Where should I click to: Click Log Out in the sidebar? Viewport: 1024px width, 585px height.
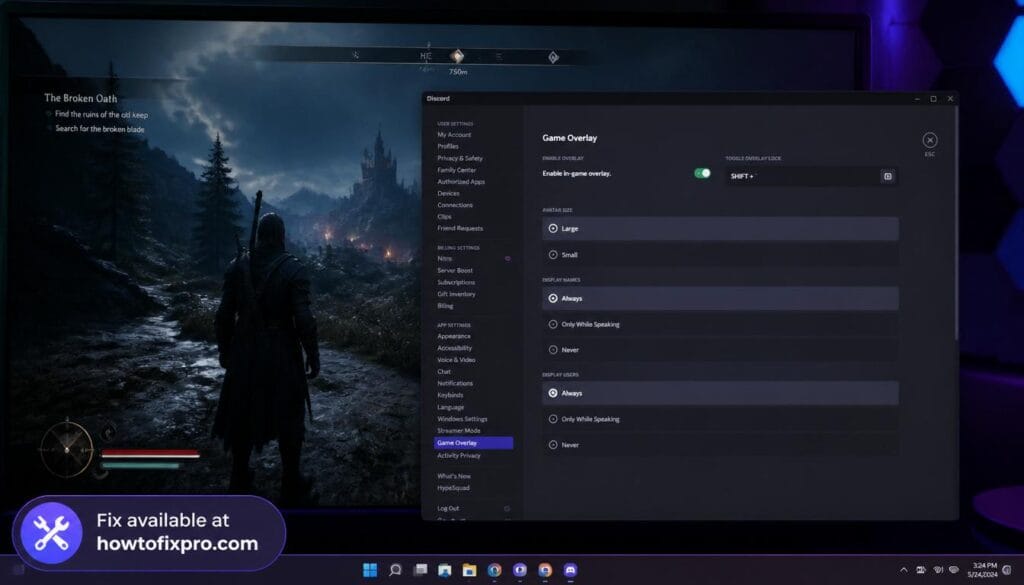pos(448,508)
